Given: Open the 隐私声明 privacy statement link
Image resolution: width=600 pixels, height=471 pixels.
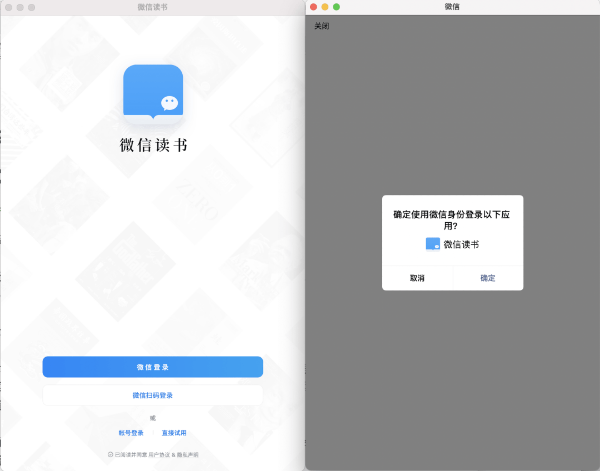Looking at the screenshot, I should click(188, 455).
